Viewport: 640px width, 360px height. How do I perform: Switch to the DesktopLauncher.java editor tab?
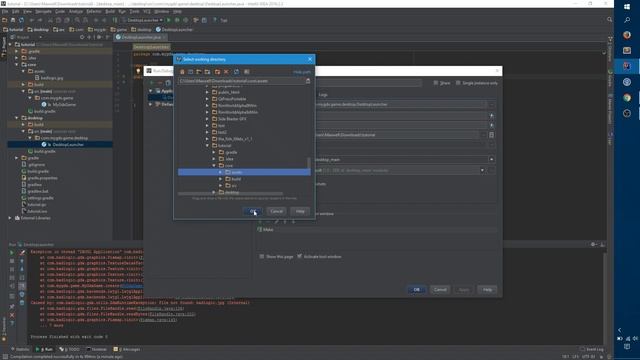pos(141,37)
